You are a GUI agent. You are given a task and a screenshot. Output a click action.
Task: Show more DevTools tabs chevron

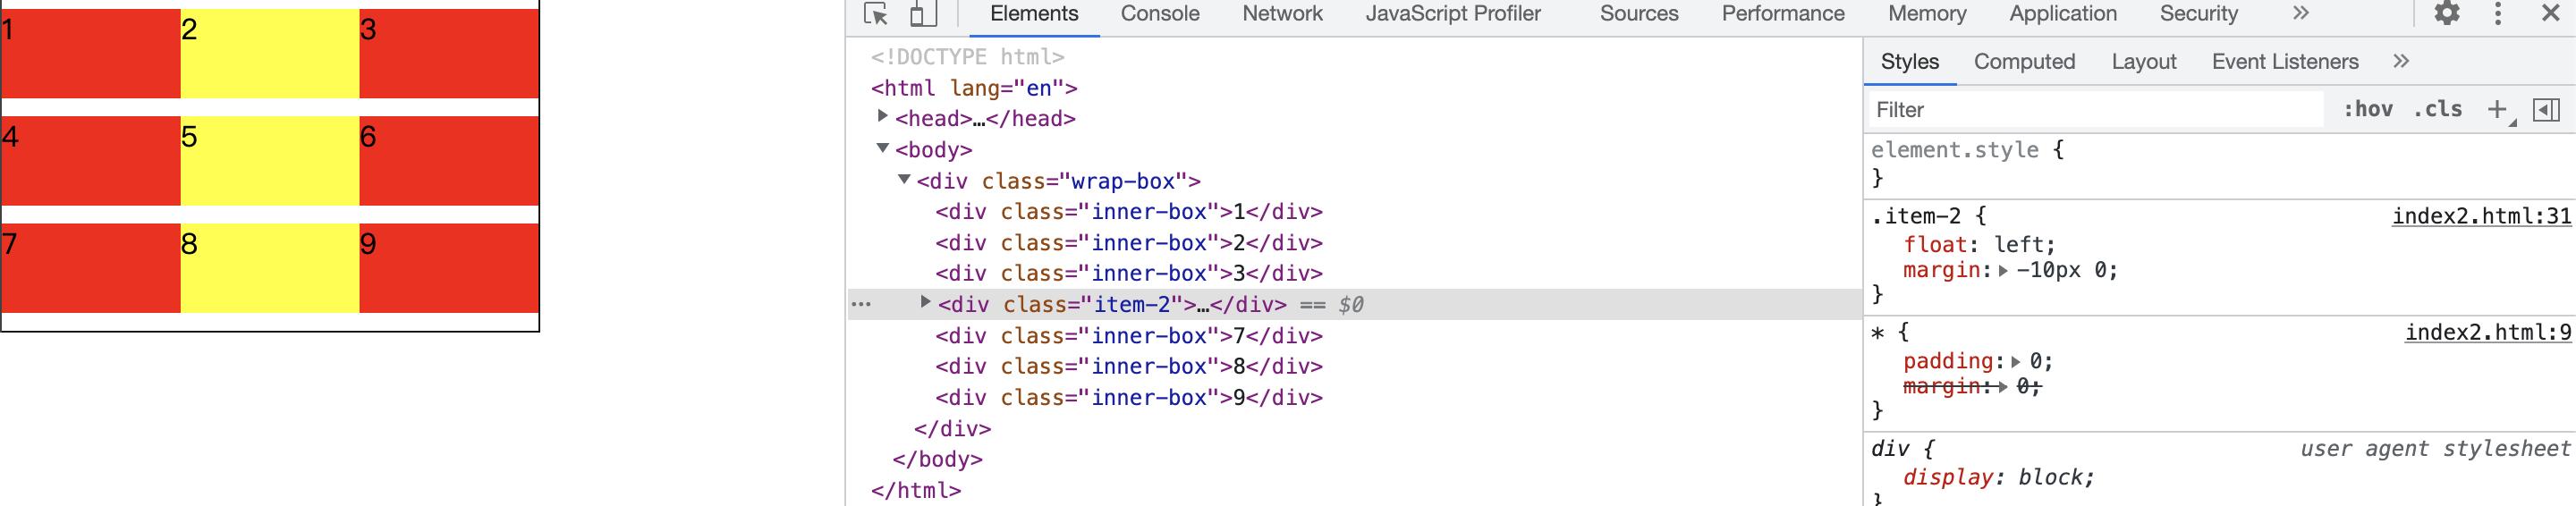point(2301,14)
